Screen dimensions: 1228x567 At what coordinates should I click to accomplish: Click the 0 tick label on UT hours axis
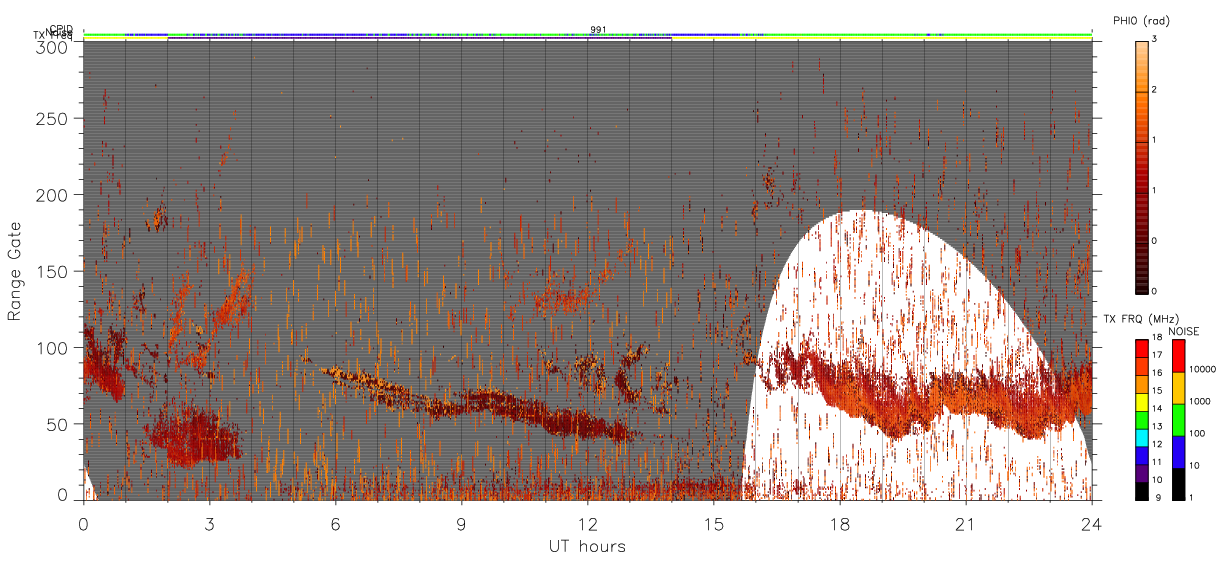pyautogui.click(x=84, y=524)
